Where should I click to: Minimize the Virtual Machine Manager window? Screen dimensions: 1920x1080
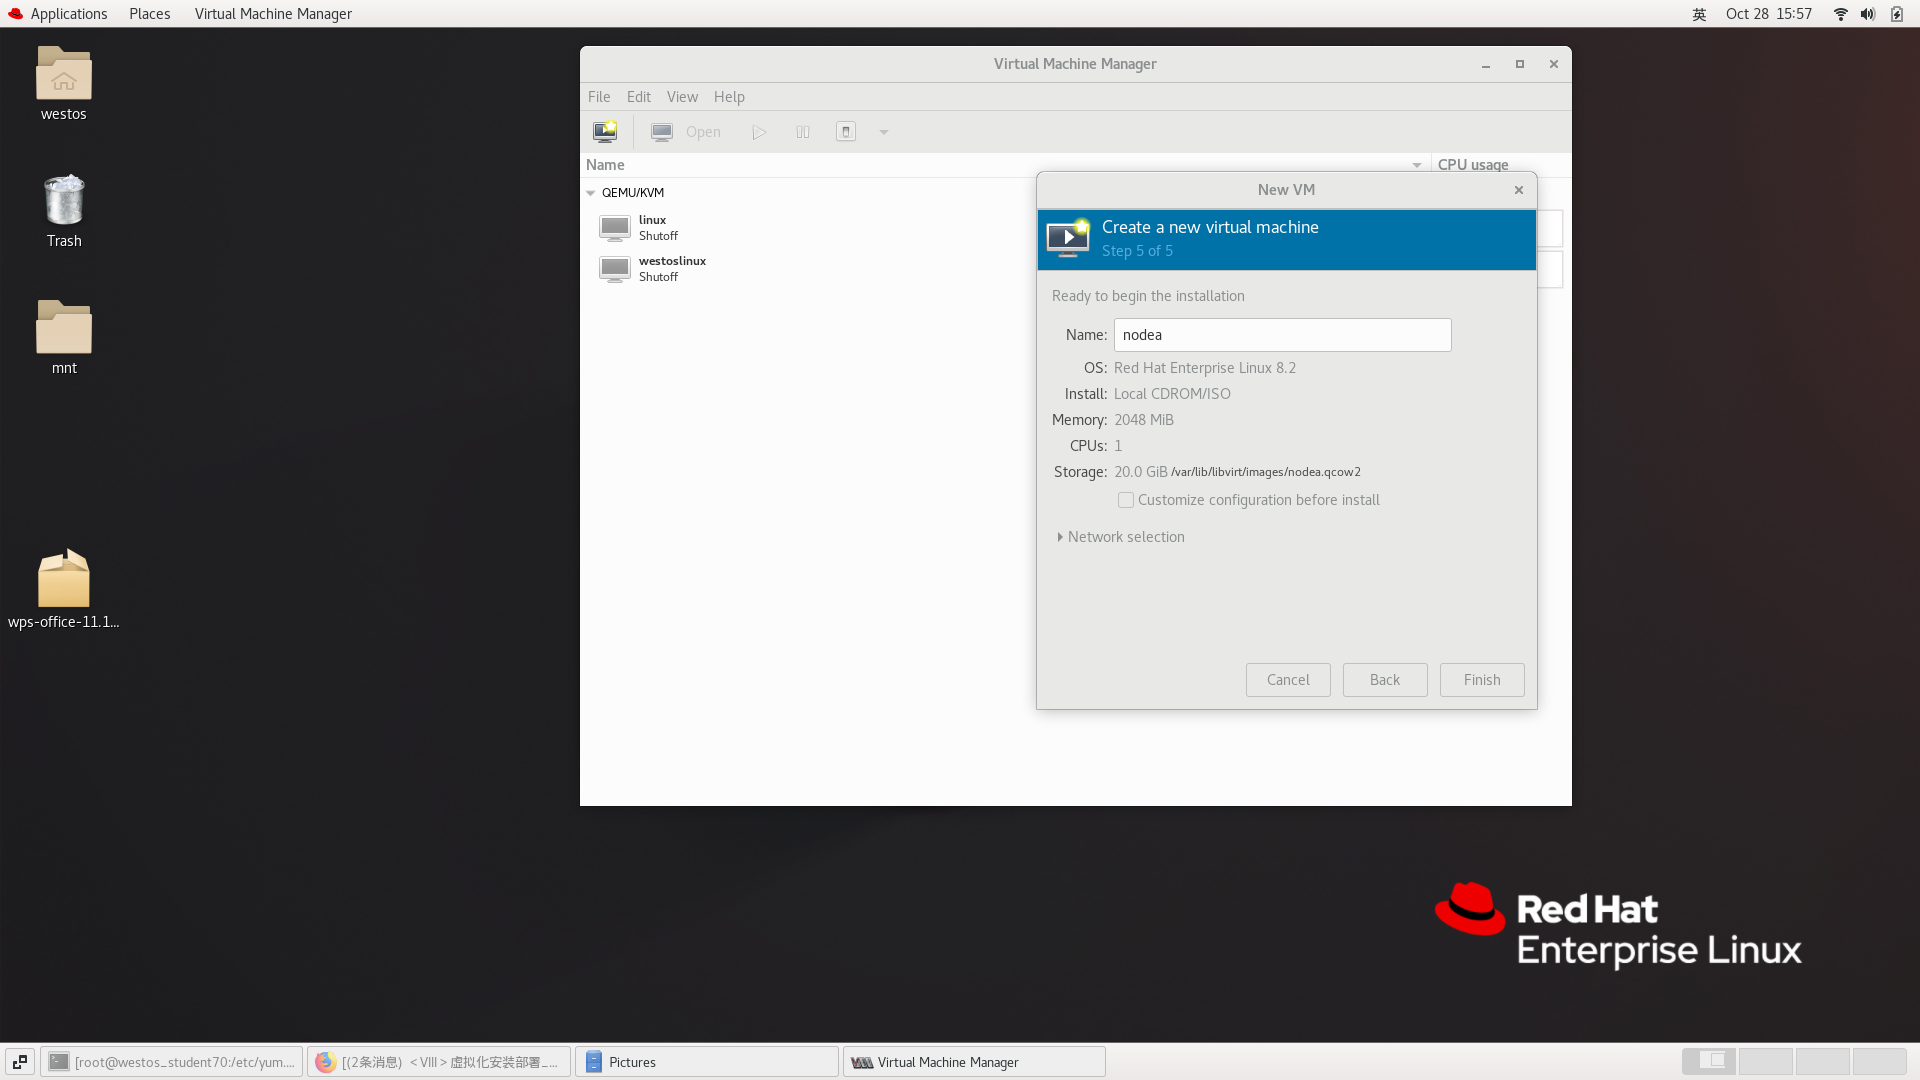pyautogui.click(x=1486, y=64)
